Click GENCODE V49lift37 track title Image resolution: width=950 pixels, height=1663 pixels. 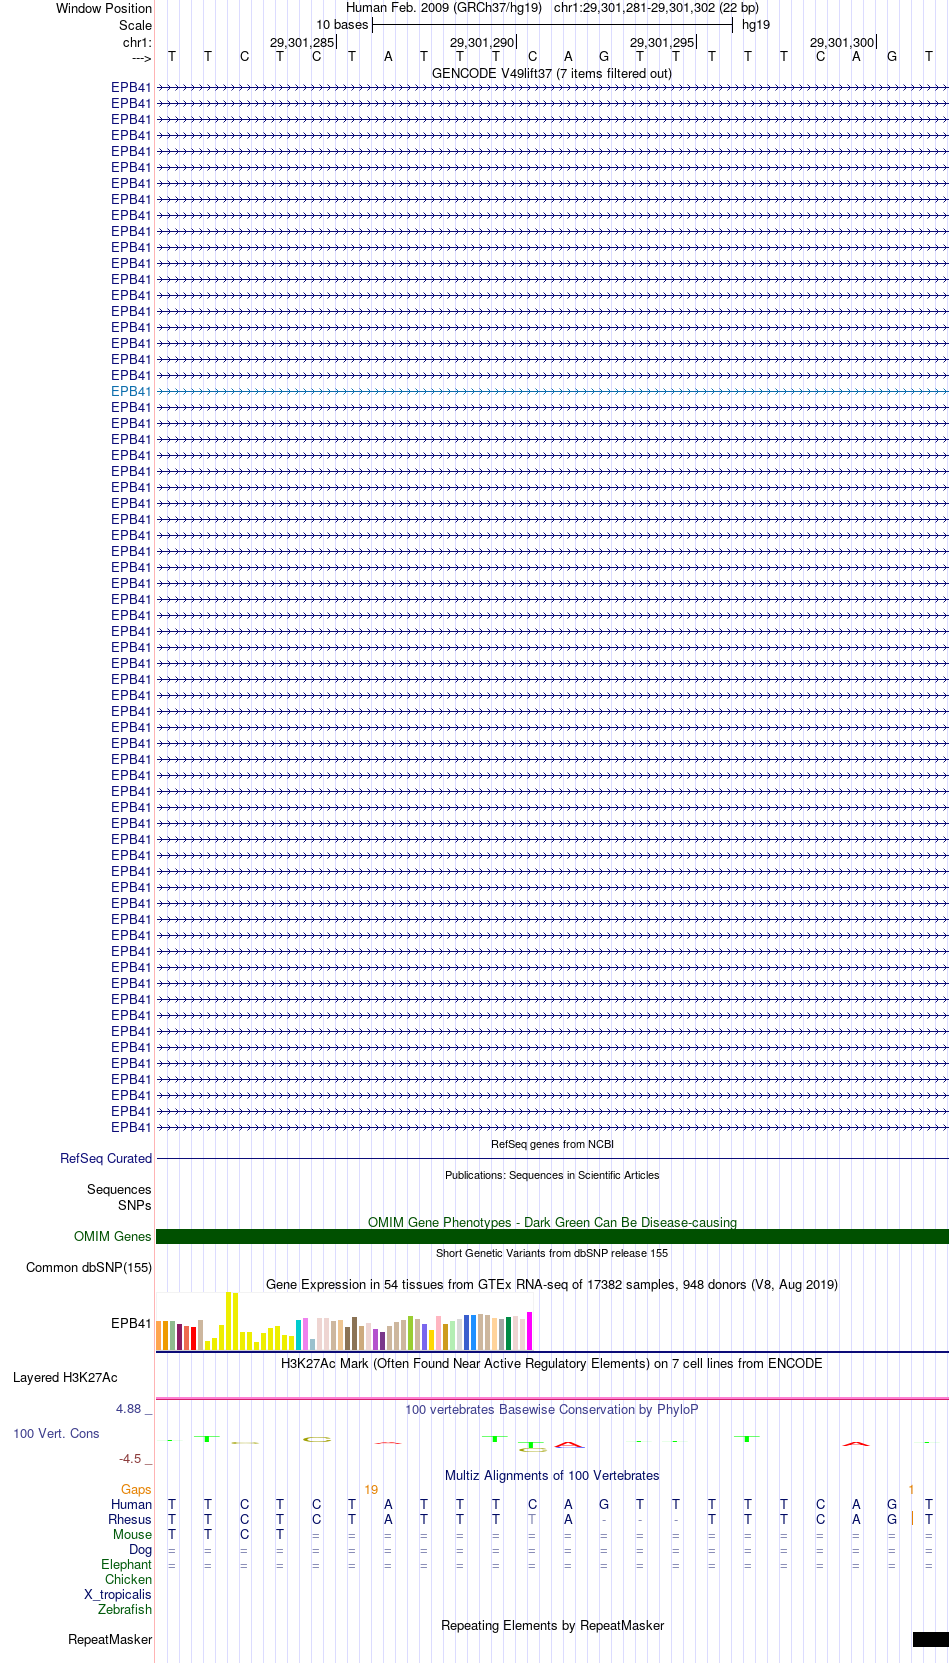tap(552, 73)
